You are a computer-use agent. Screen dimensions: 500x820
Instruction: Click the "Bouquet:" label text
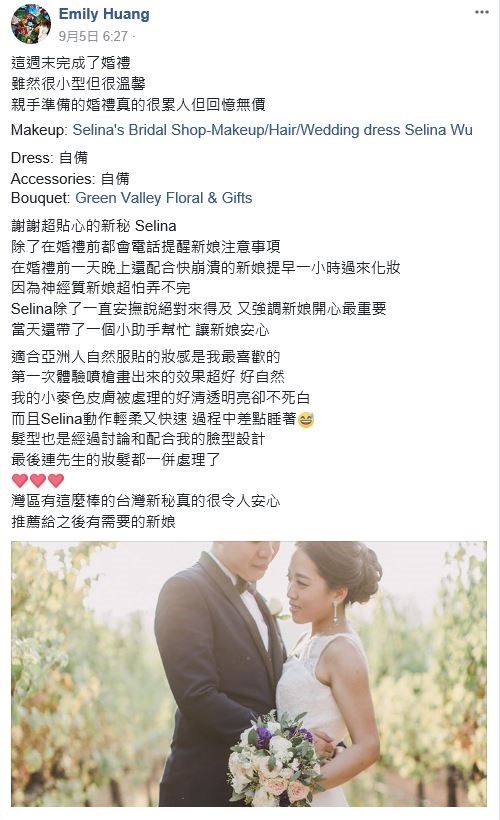click(40, 198)
